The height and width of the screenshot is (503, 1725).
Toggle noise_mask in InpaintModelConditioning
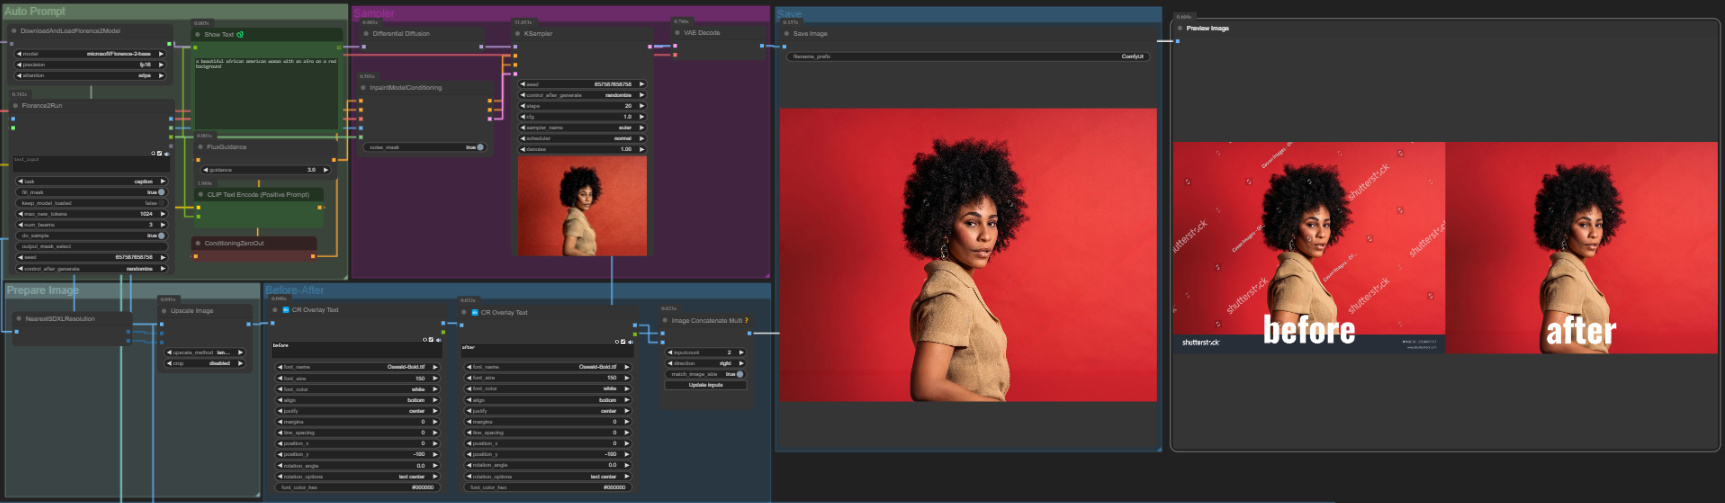[x=479, y=147]
